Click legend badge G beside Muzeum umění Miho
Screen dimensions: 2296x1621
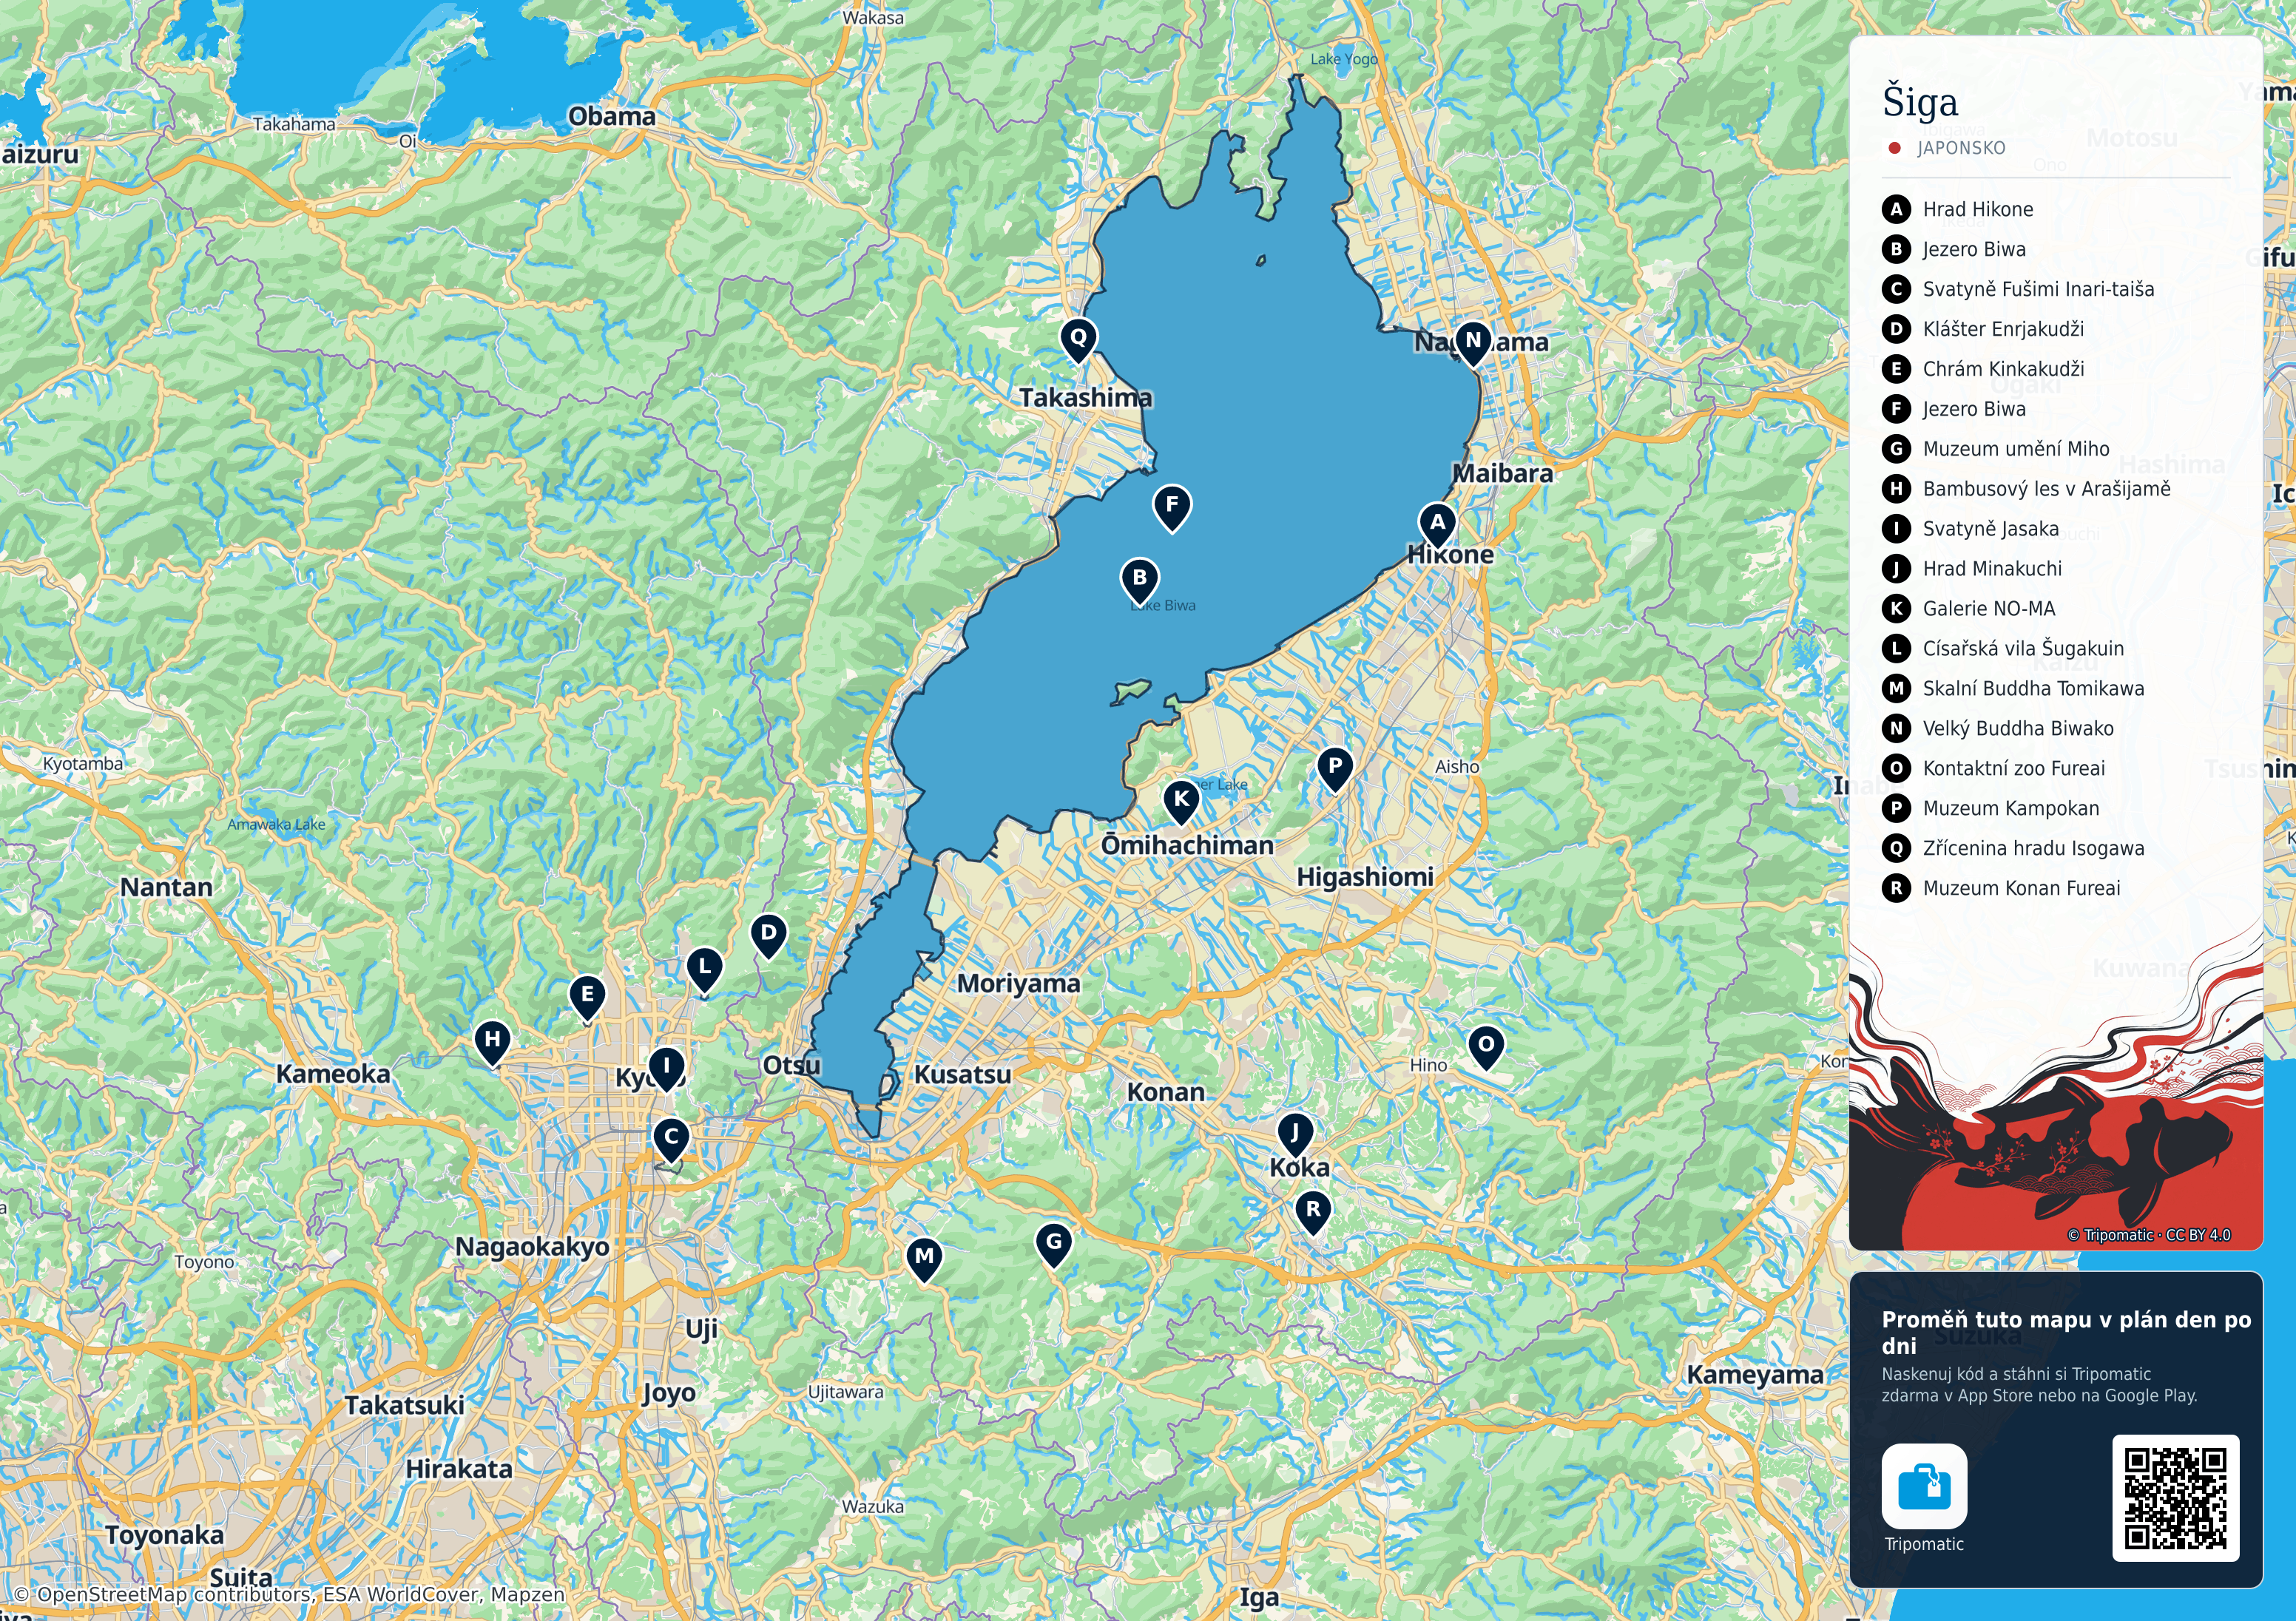pyautogui.click(x=1896, y=449)
